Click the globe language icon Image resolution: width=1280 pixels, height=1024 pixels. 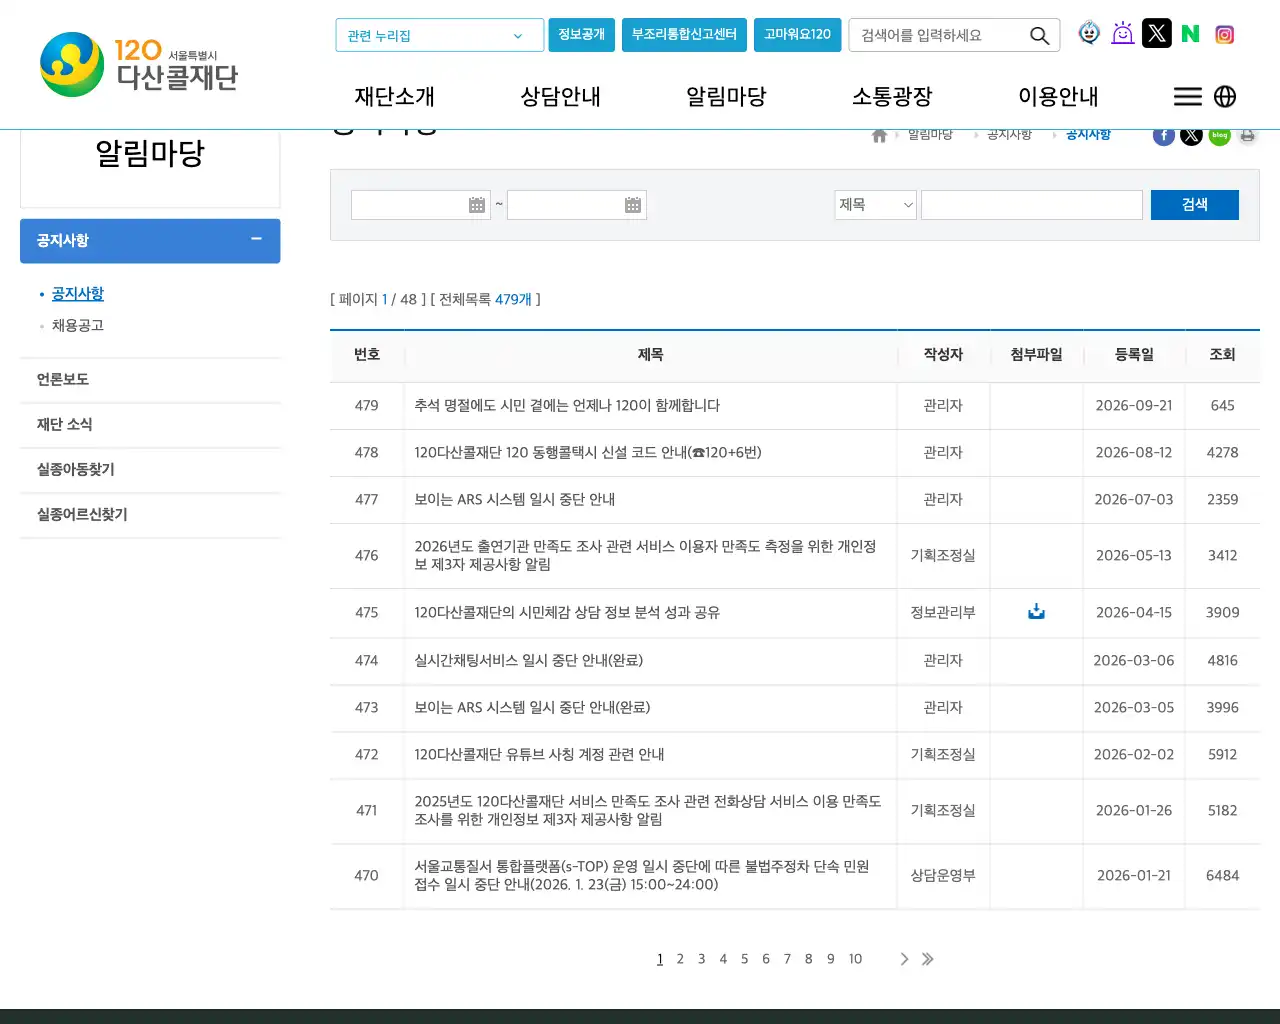(1225, 96)
